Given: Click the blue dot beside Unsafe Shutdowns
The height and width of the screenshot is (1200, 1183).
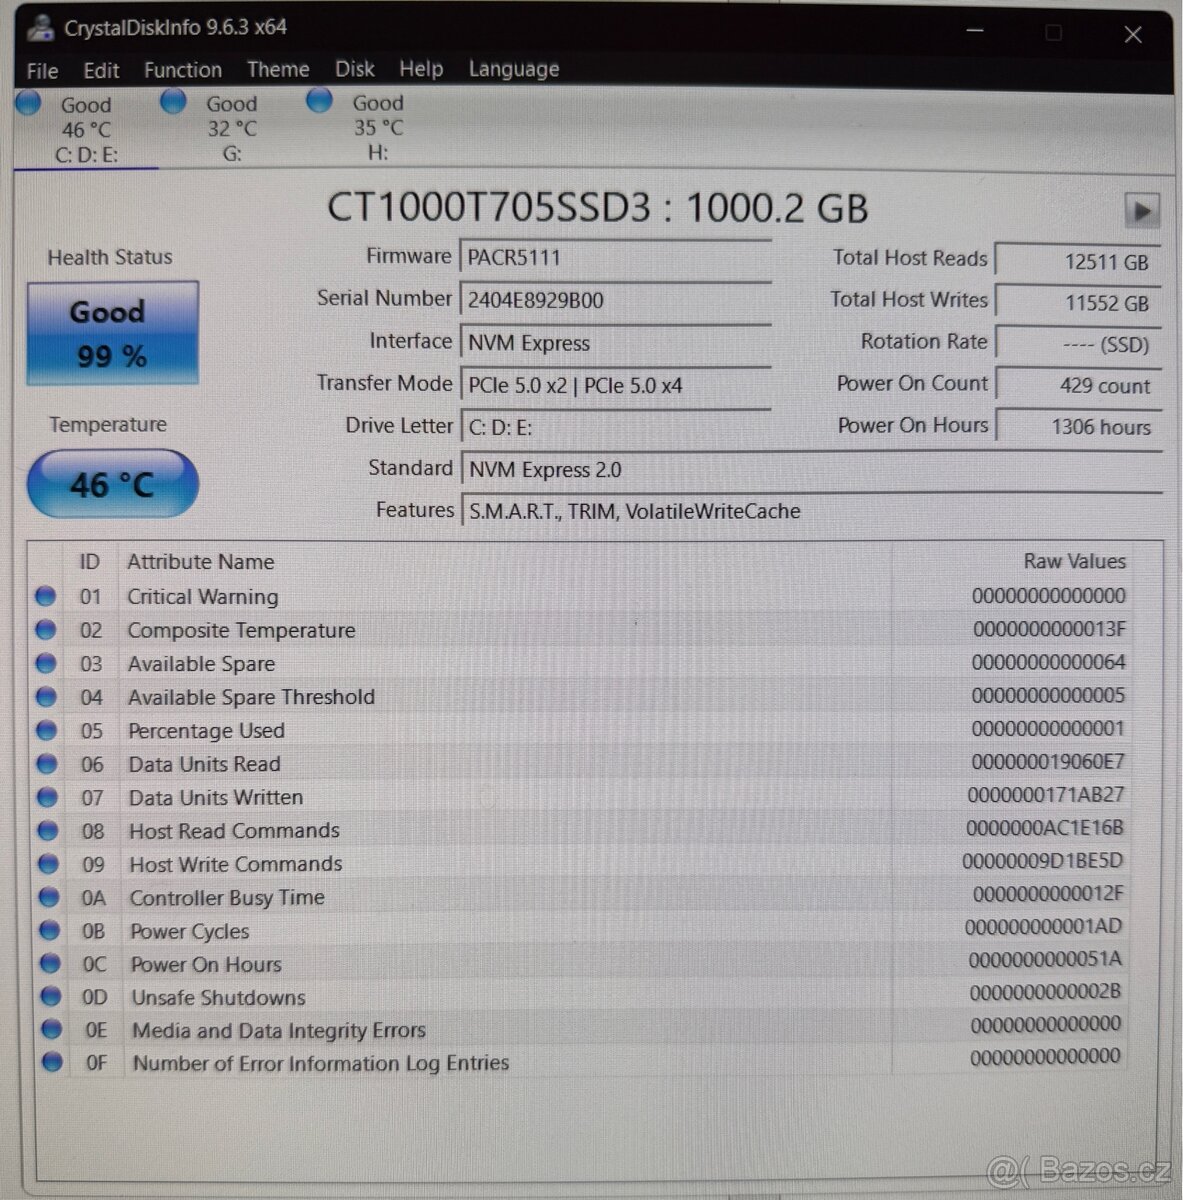Looking at the screenshot, I should pyautogui.click(x=51, y=996).
